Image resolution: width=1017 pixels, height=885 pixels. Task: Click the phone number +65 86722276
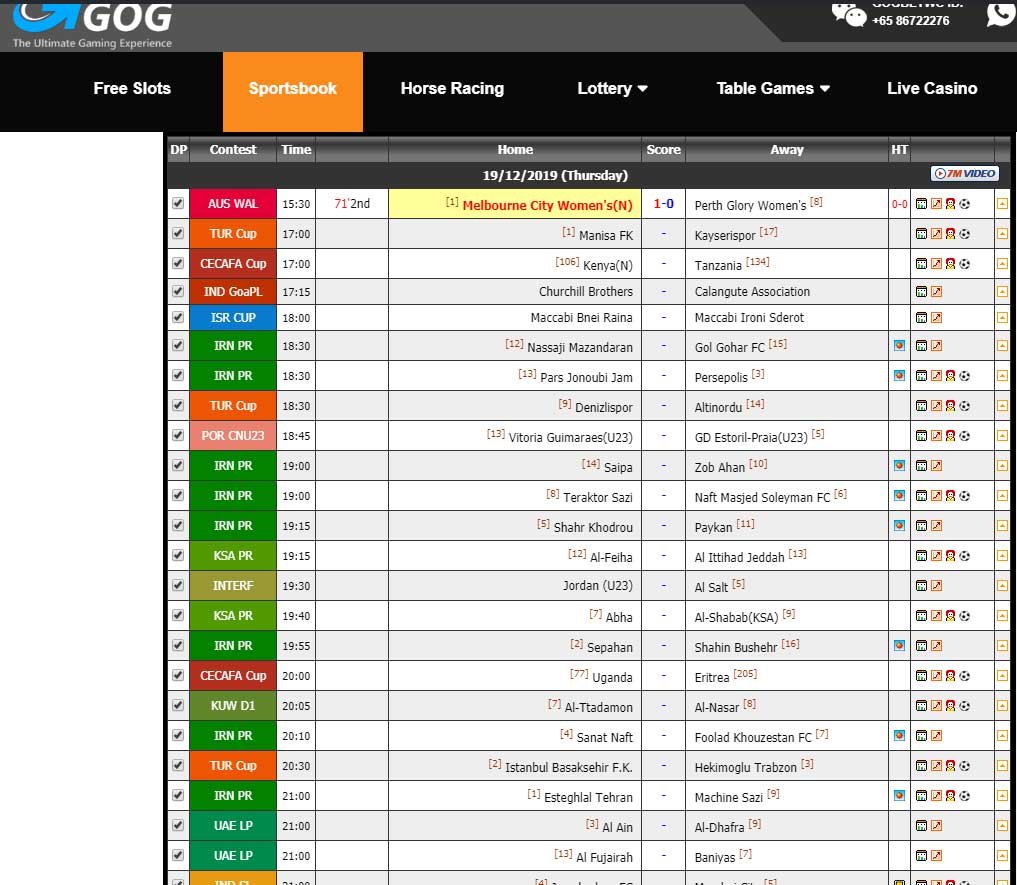[911, 20]
